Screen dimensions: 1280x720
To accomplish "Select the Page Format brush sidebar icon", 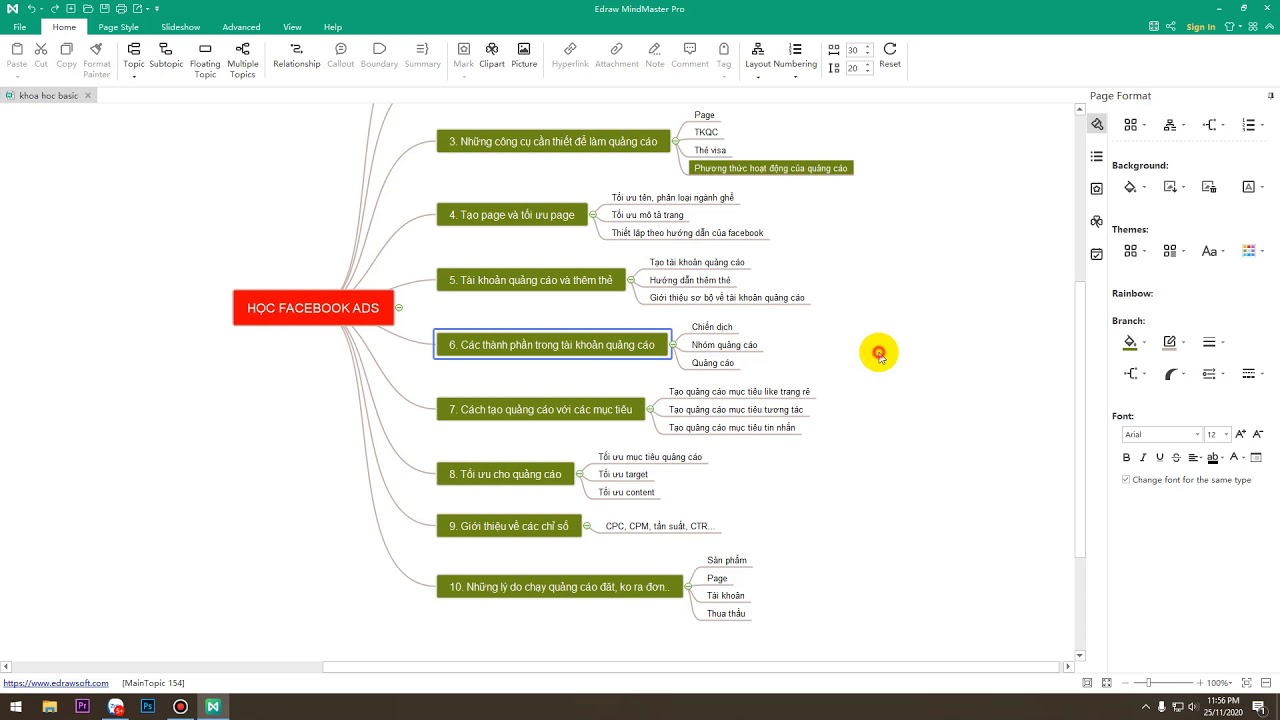I will click(1097, 124).
